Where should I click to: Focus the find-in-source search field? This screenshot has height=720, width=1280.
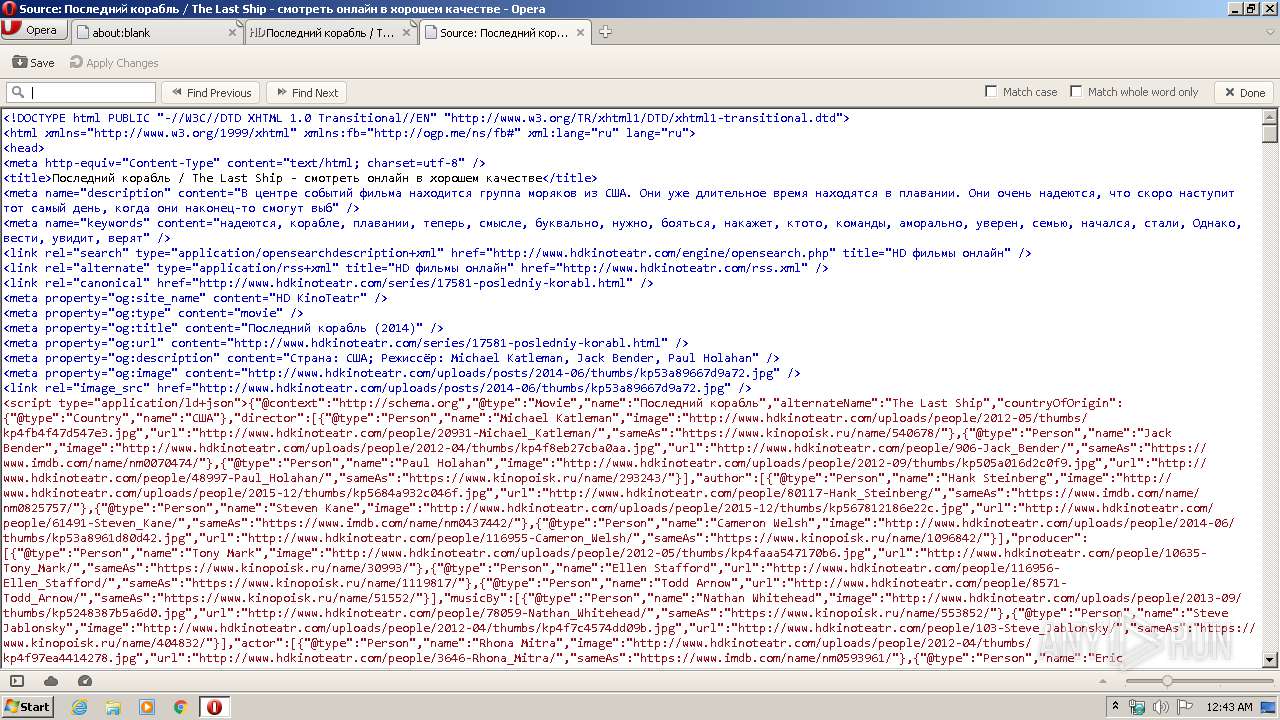[81, 92]
